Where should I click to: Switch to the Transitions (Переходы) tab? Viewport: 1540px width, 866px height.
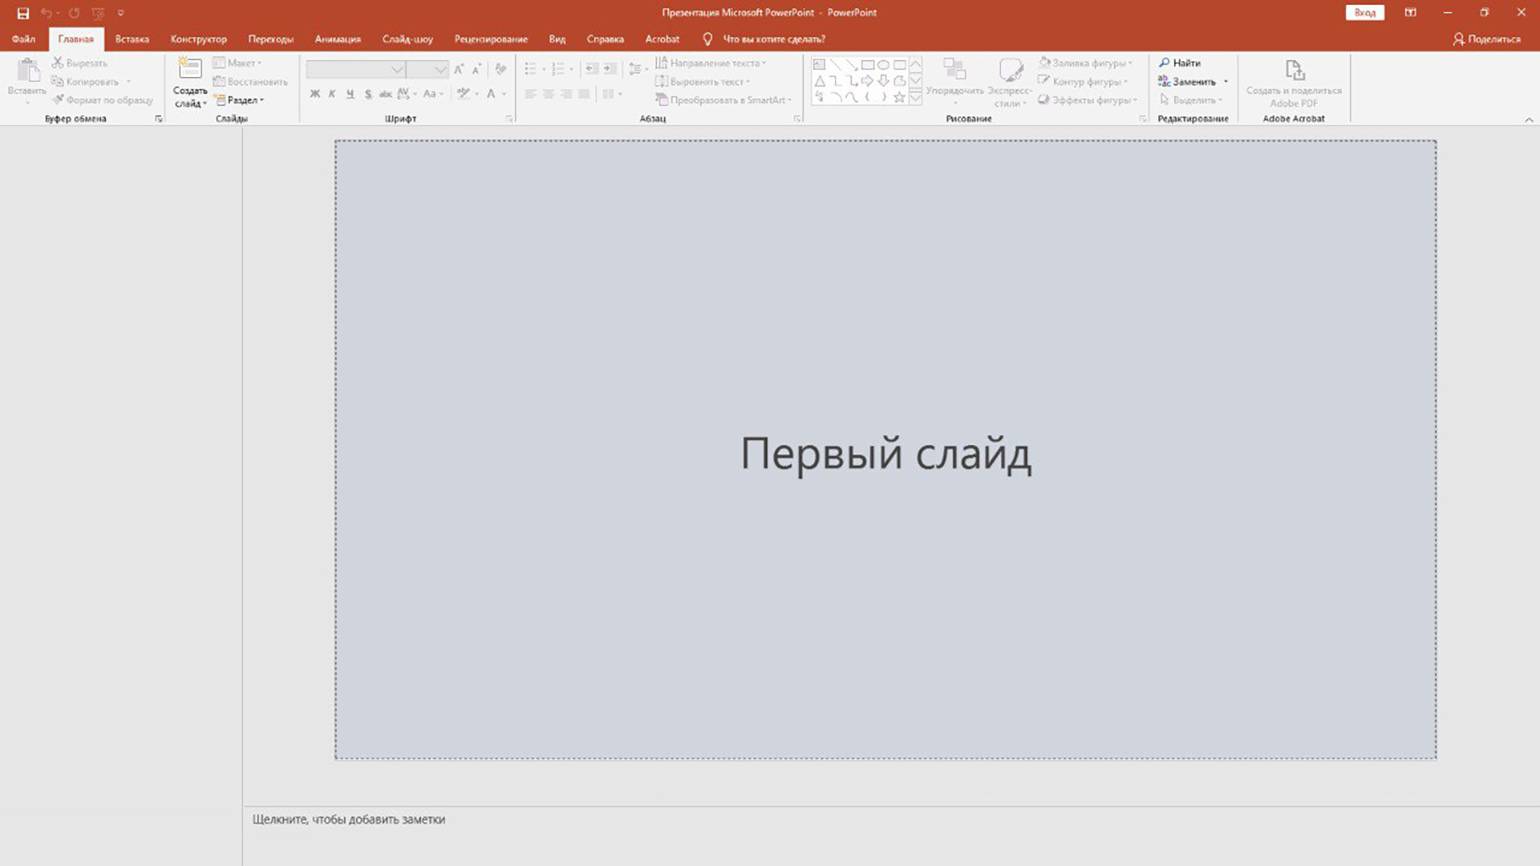270,39
